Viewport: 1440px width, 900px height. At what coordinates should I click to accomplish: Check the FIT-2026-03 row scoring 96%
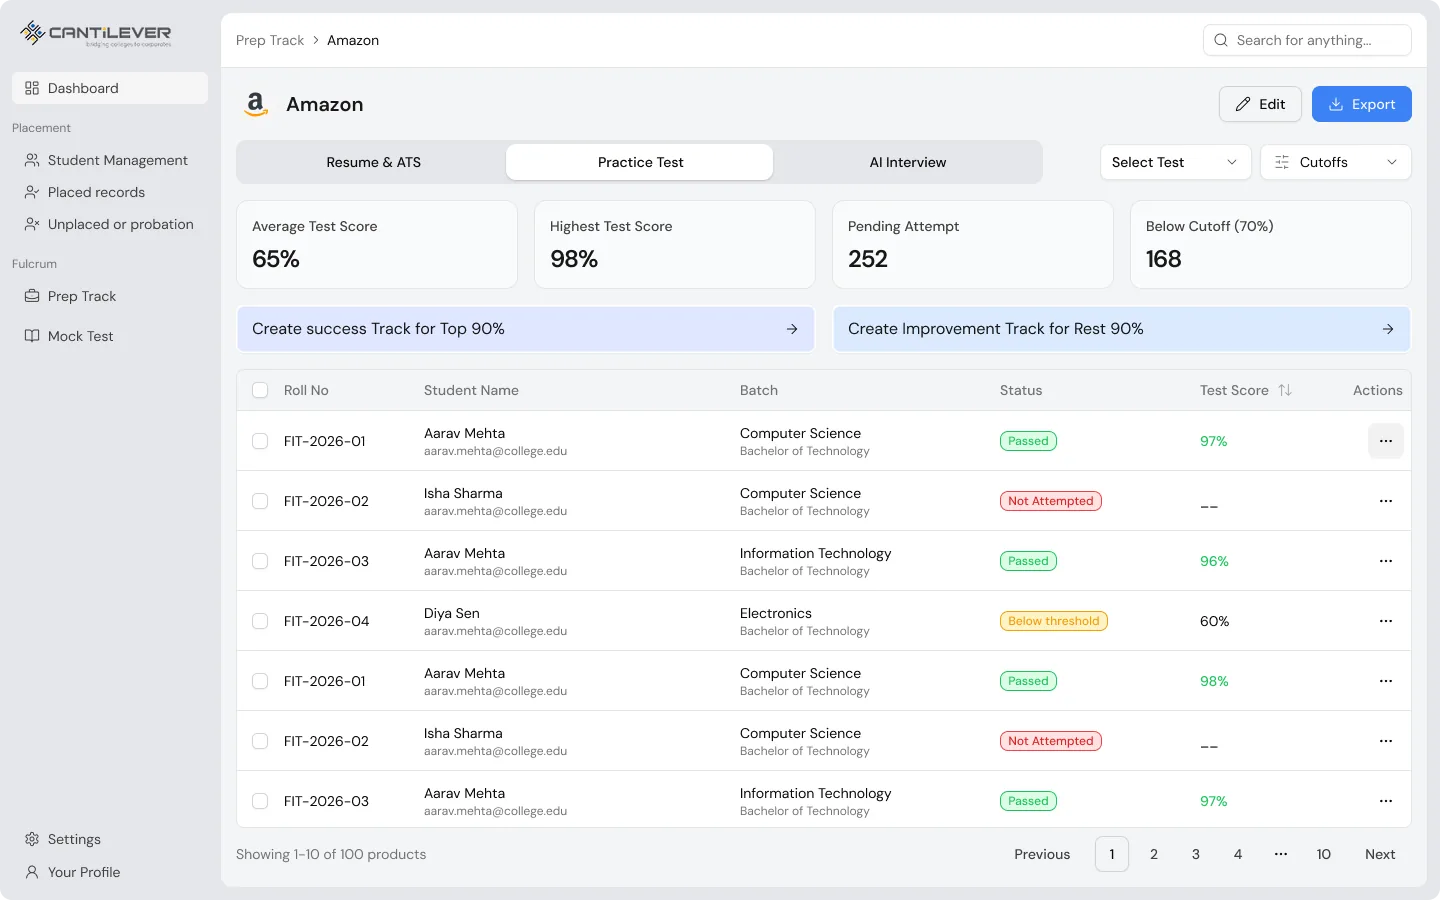click(x=260, y=561)
